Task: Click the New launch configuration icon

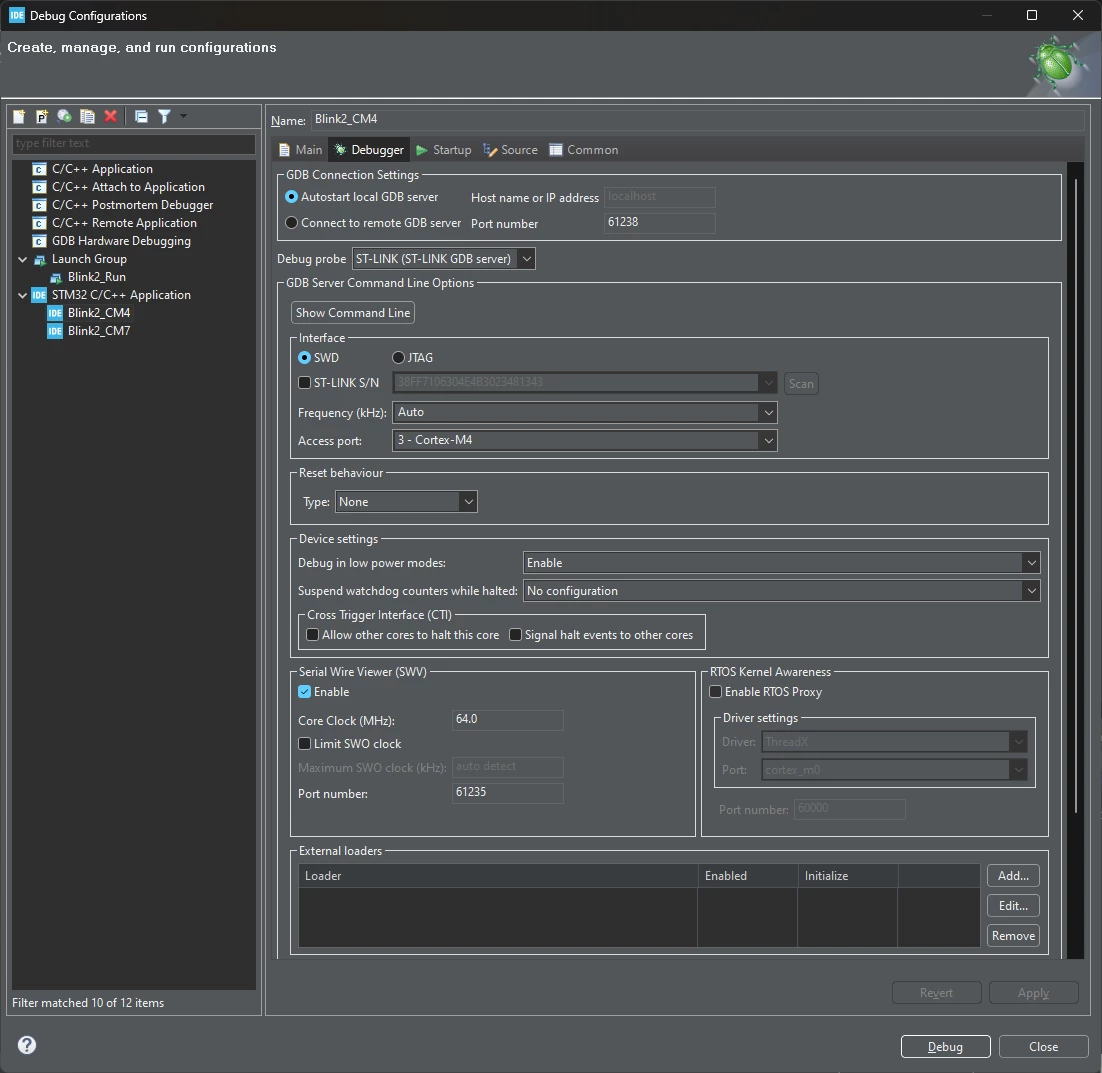Action: [19, 117]
